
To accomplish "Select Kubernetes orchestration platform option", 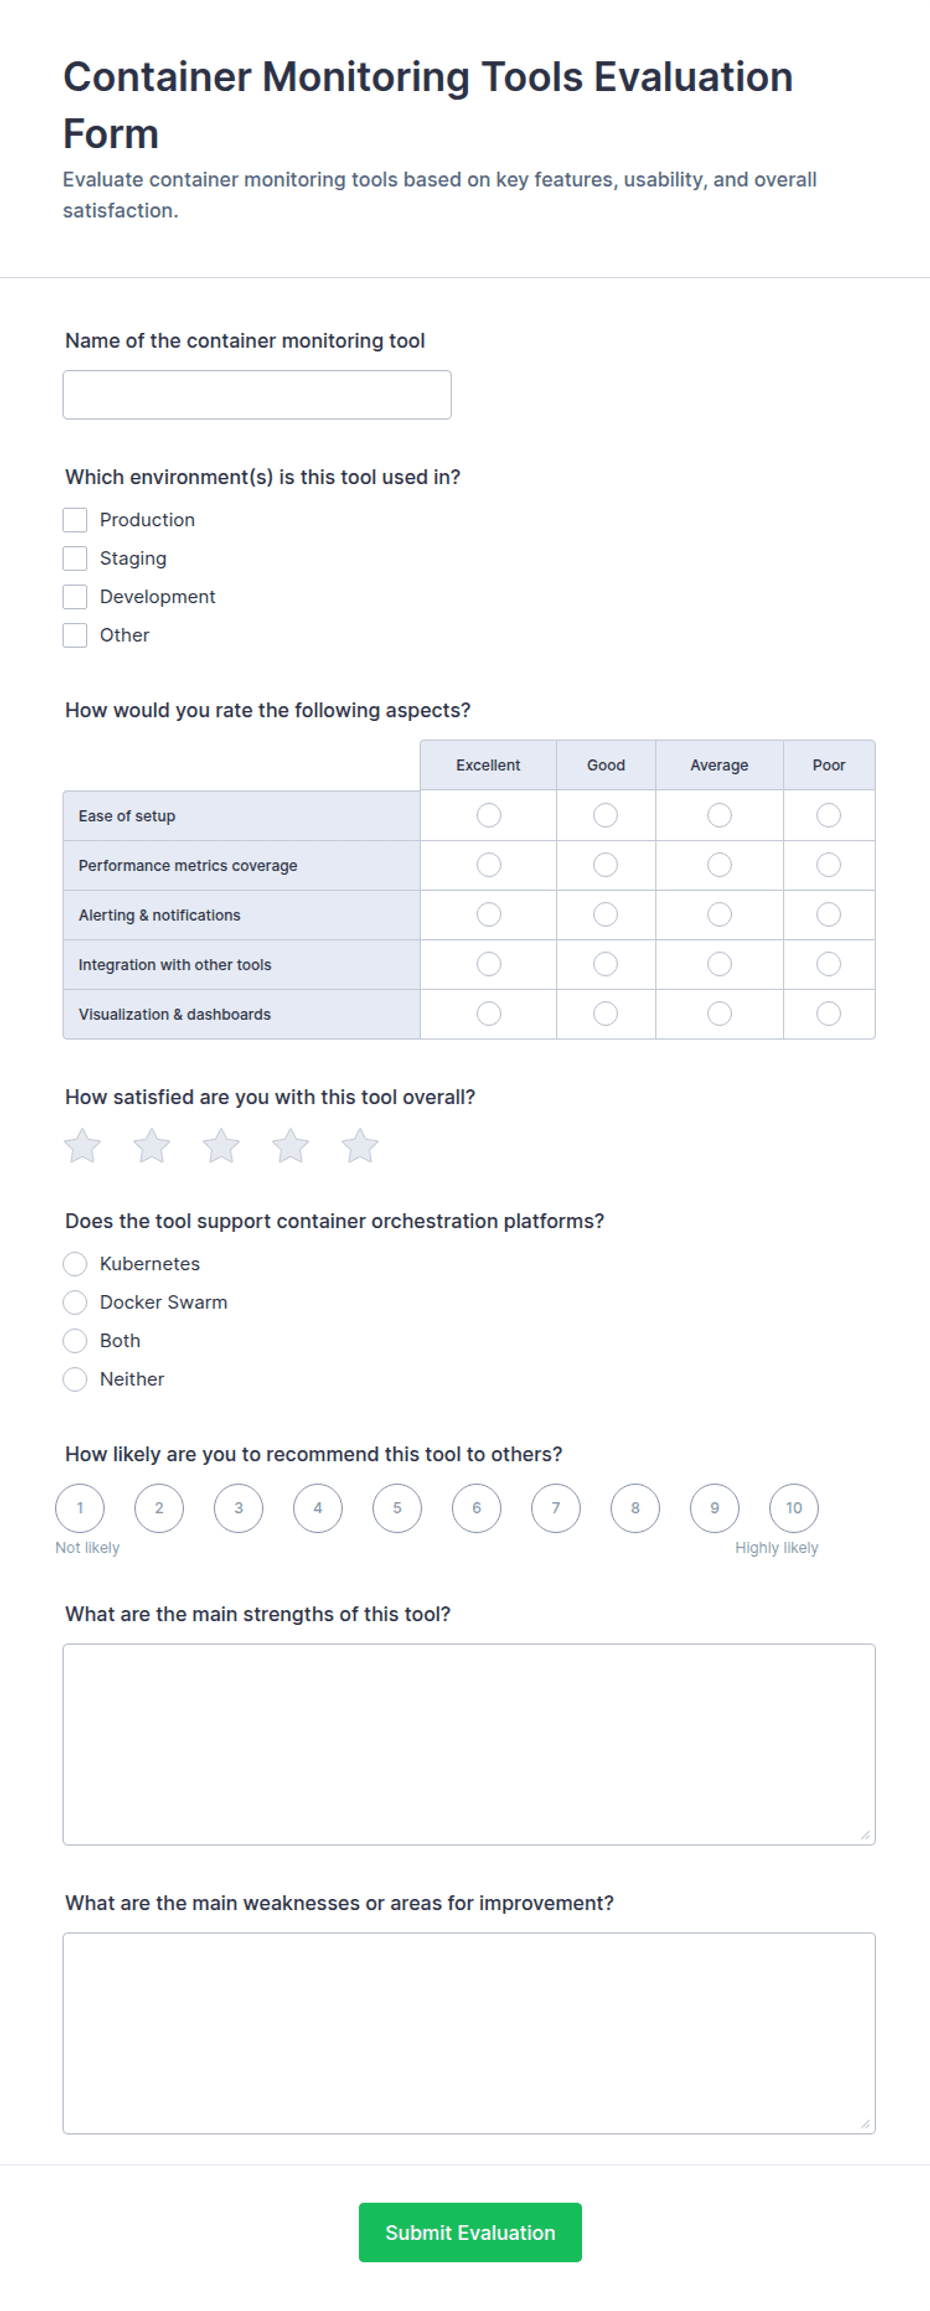I will tap(75, 1264).
